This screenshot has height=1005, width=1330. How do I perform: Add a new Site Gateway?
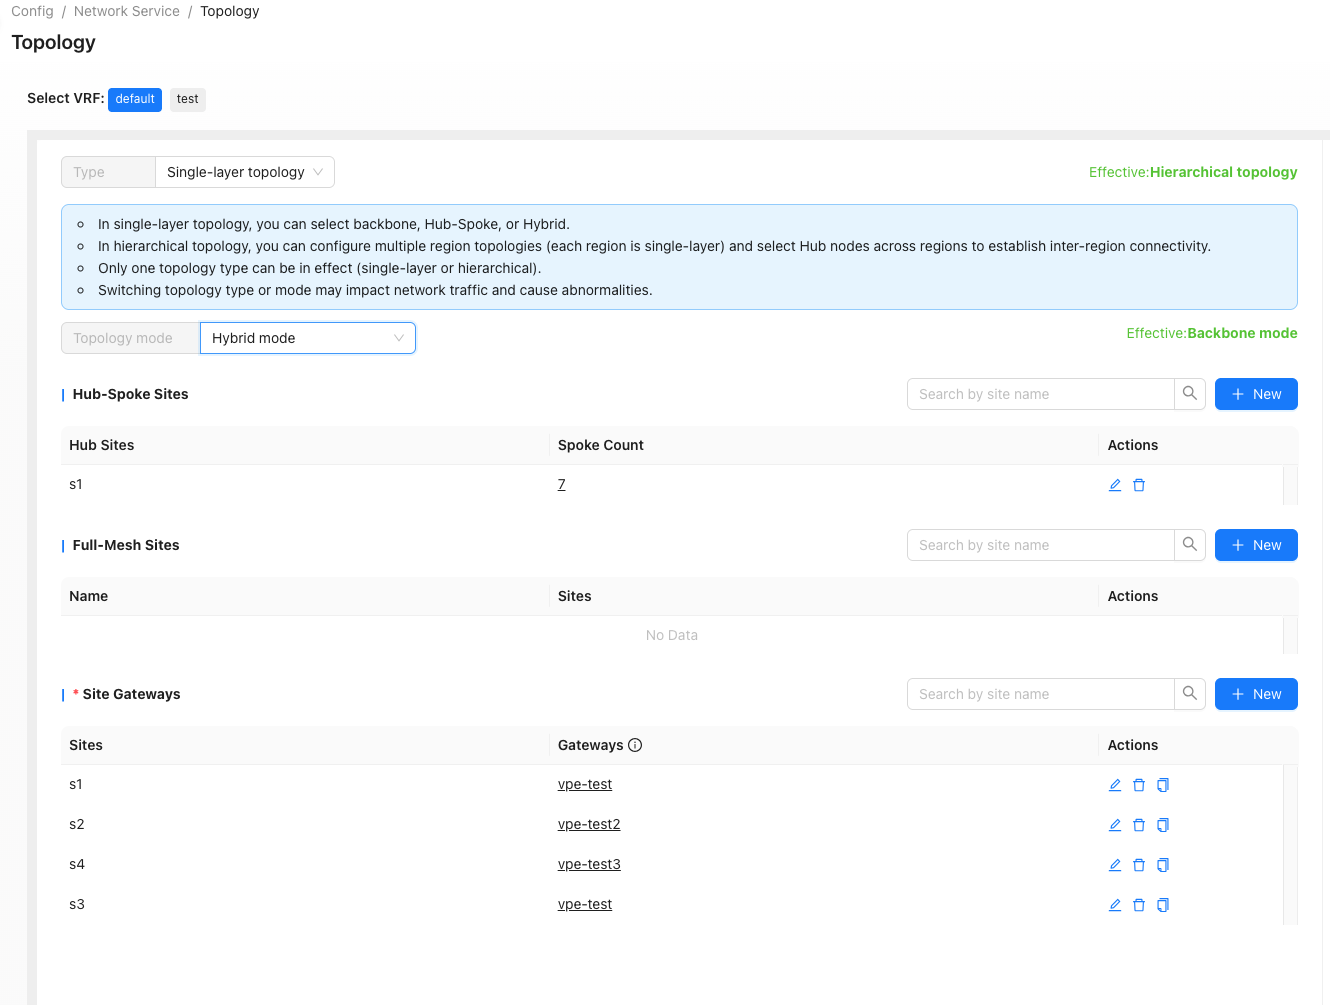point(1256,694)
